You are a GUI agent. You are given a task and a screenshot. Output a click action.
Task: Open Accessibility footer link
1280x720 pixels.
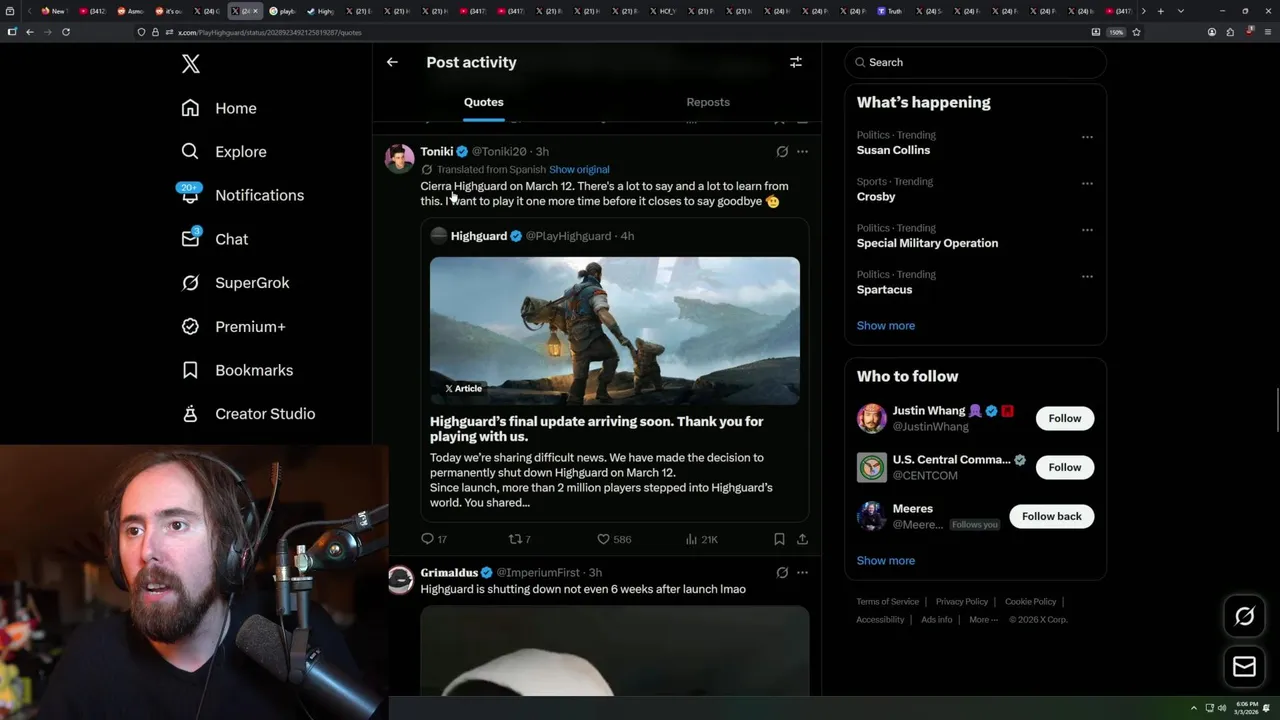(880, 620)
